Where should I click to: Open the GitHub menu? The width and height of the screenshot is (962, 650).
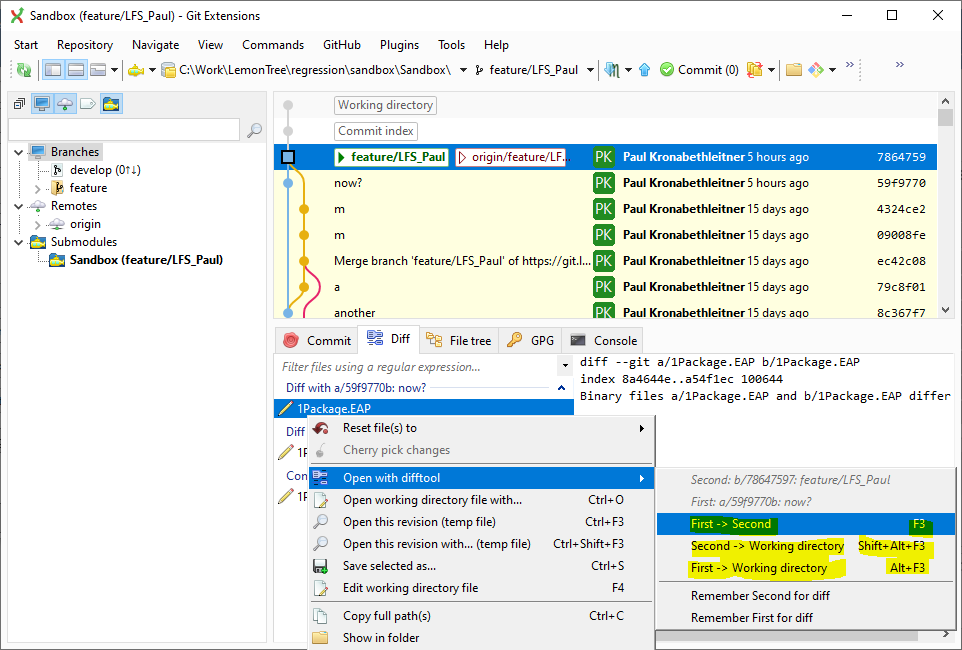tap(340, 45)
